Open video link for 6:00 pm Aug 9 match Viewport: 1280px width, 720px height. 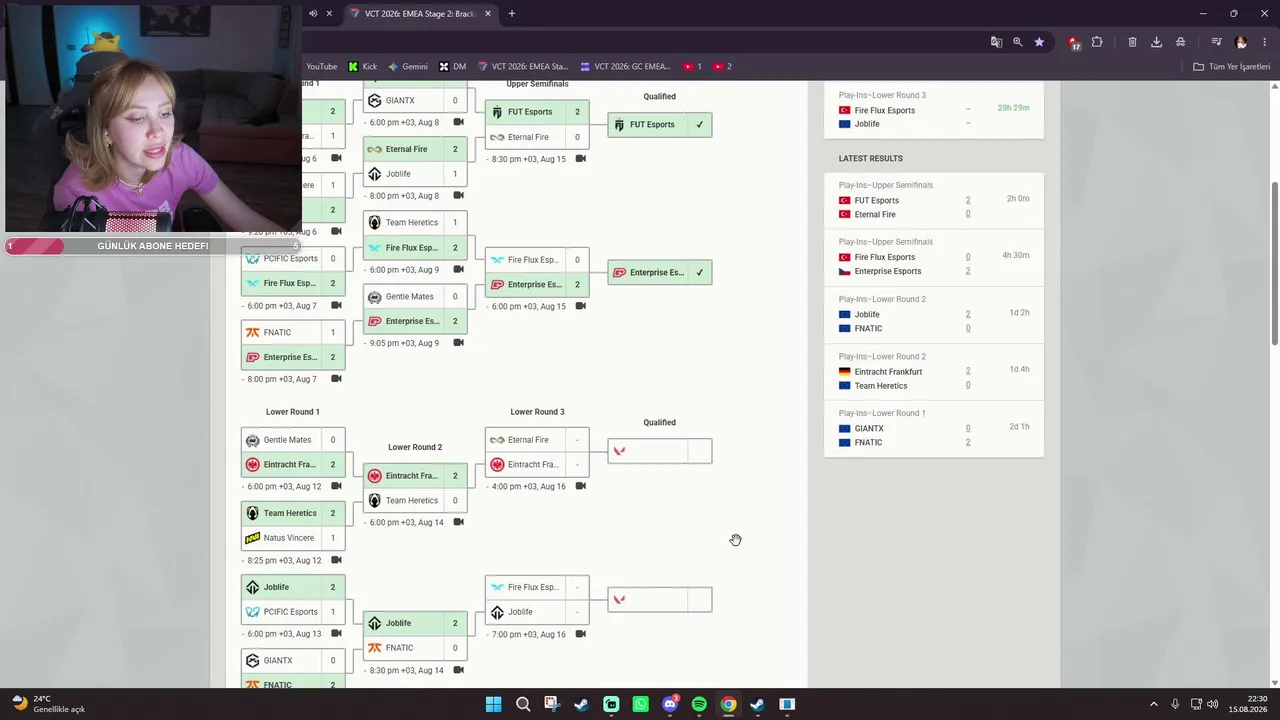(x=459, y=270)
